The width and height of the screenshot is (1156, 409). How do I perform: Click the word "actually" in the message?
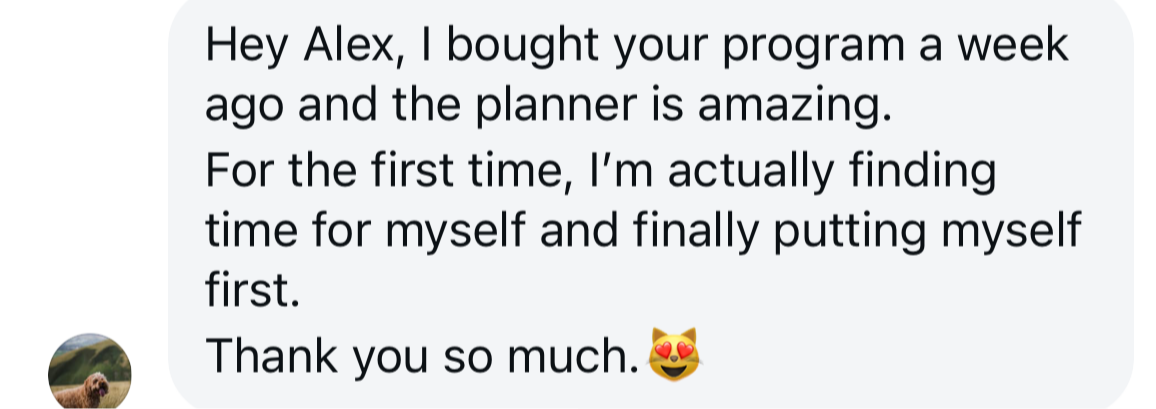click(750, 170)
